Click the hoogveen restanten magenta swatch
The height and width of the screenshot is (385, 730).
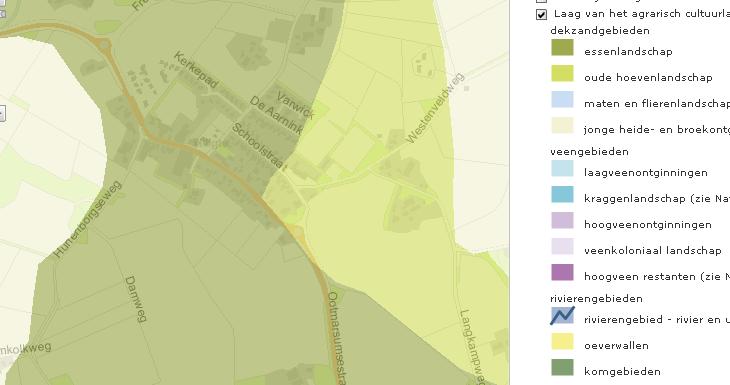click(562, 273)
